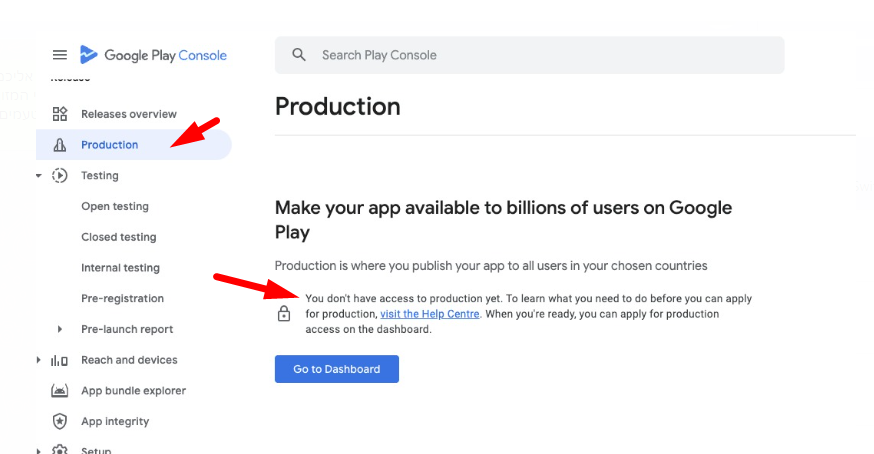This screenshot has width=874, height=454.
Task: Expand the Reach and devices arrow
Action: 38,360
